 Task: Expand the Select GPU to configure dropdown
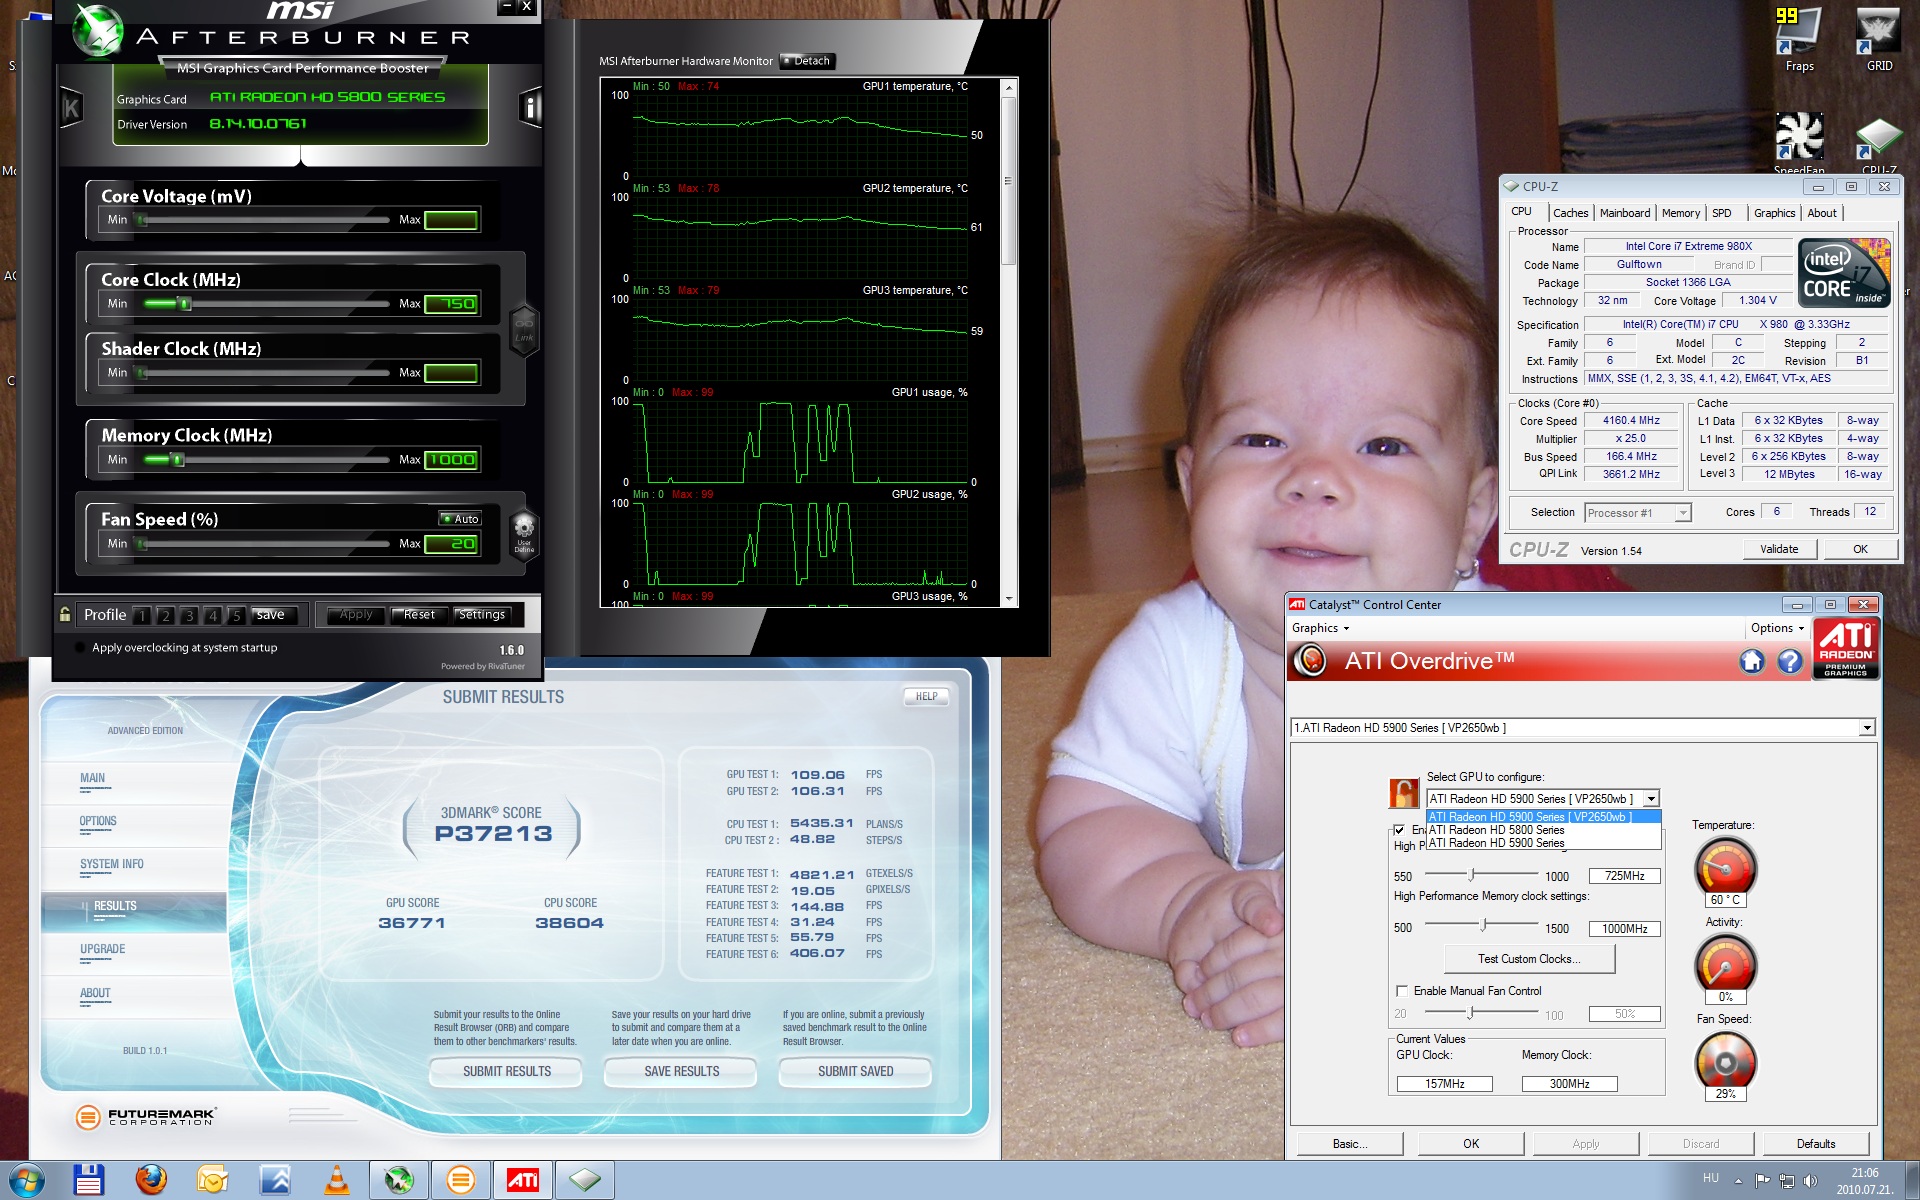(1651, 799)
